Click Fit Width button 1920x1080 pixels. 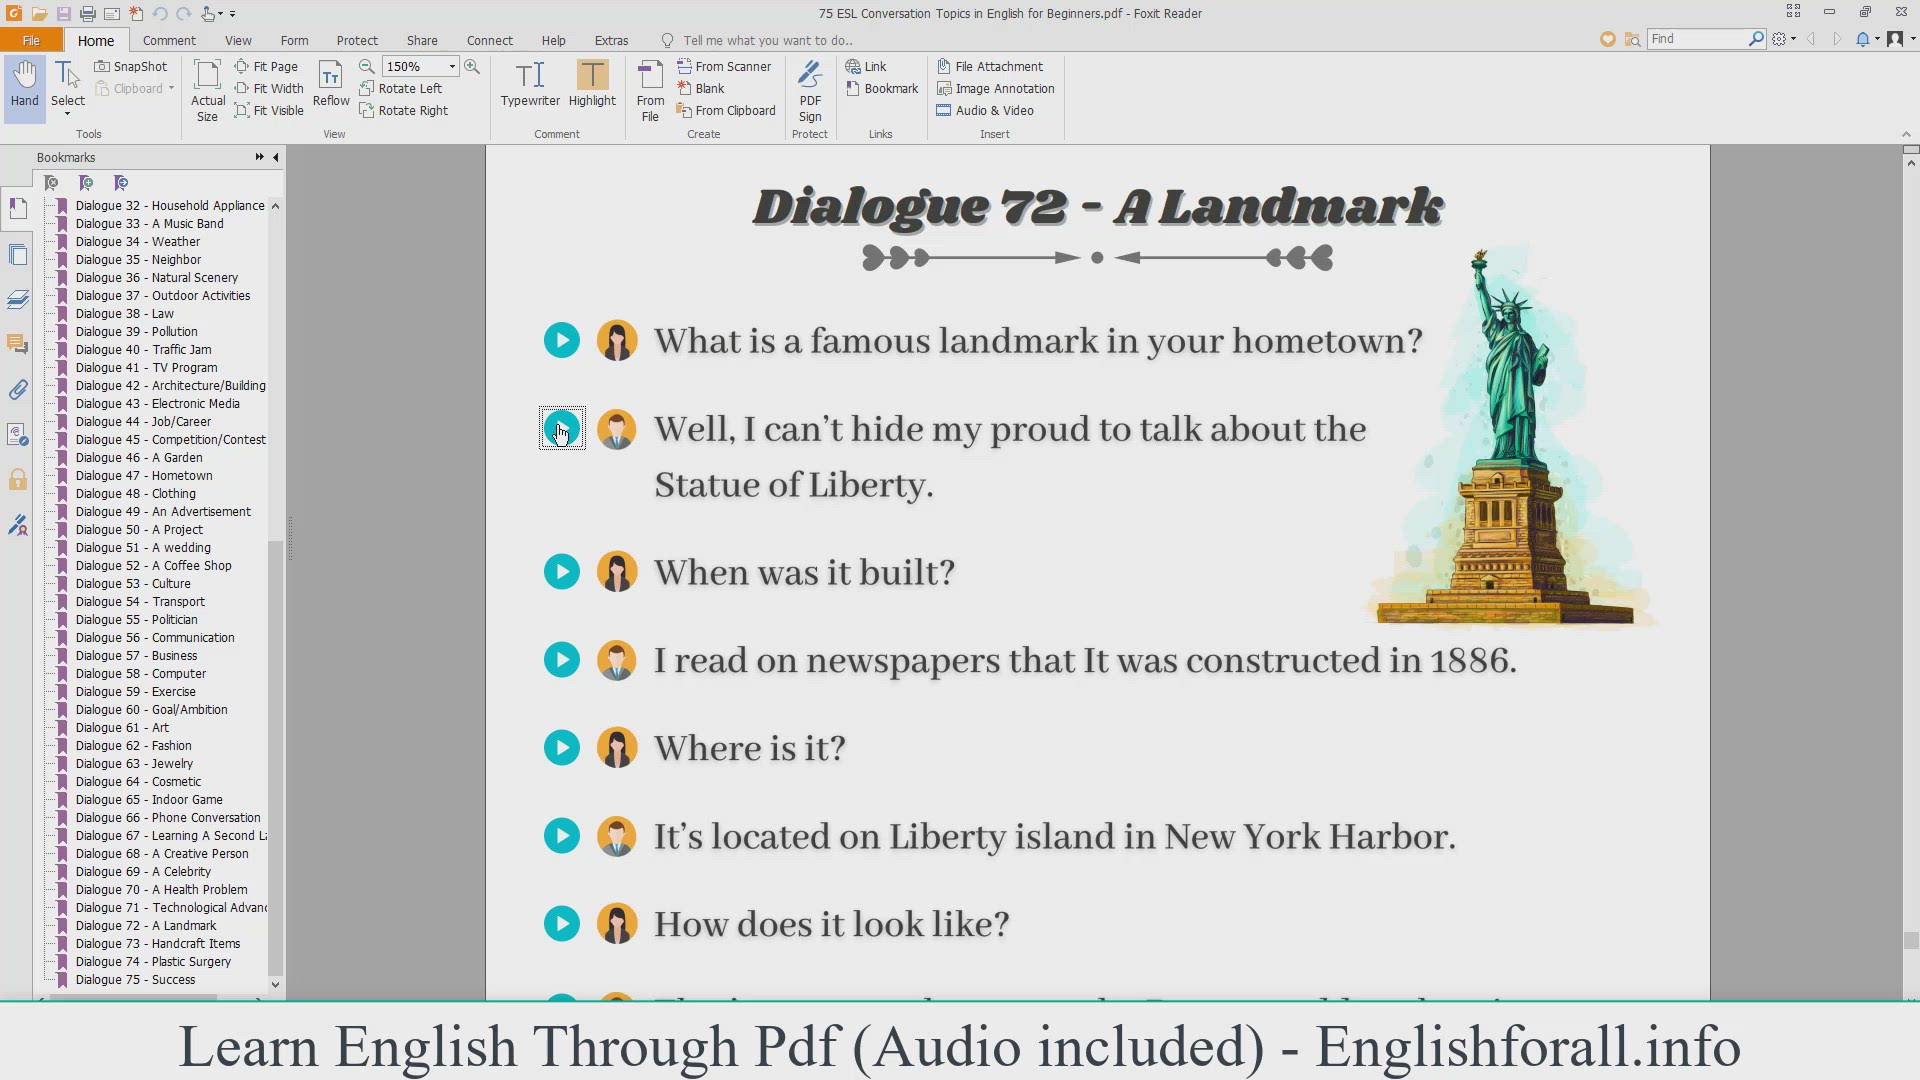[269, 88]
